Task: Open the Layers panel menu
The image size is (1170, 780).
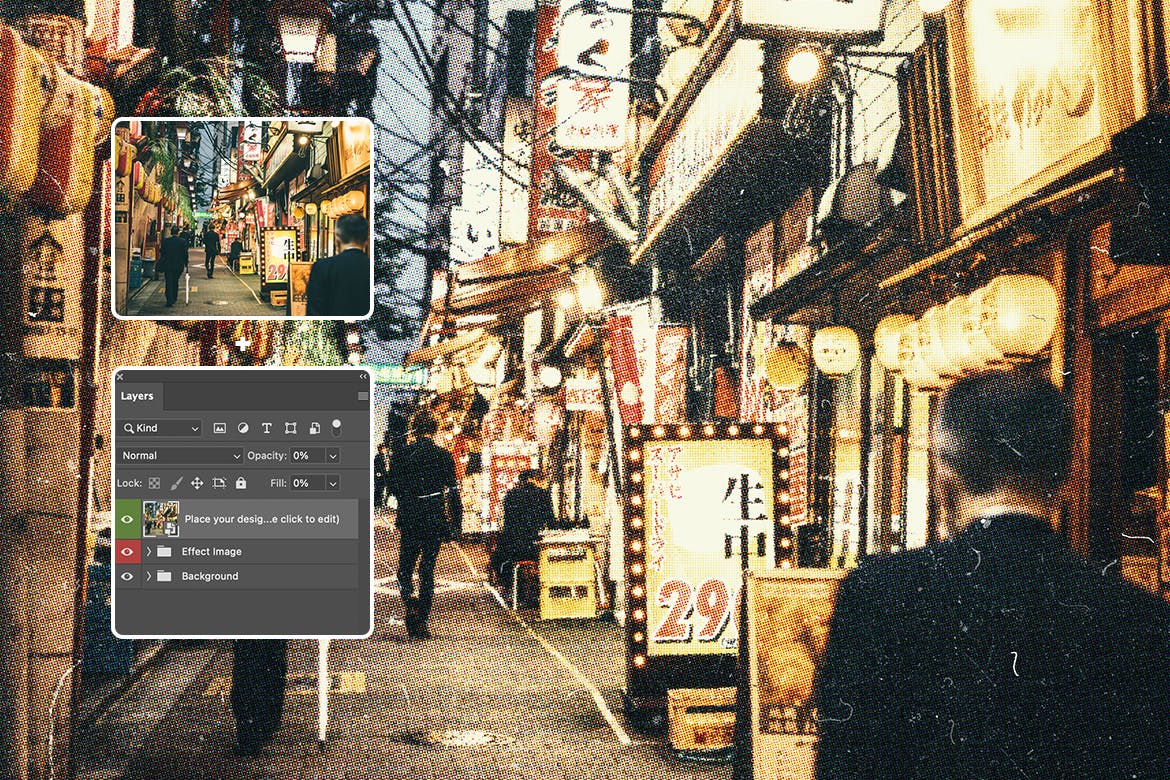Action: click(x=361, y=396)
